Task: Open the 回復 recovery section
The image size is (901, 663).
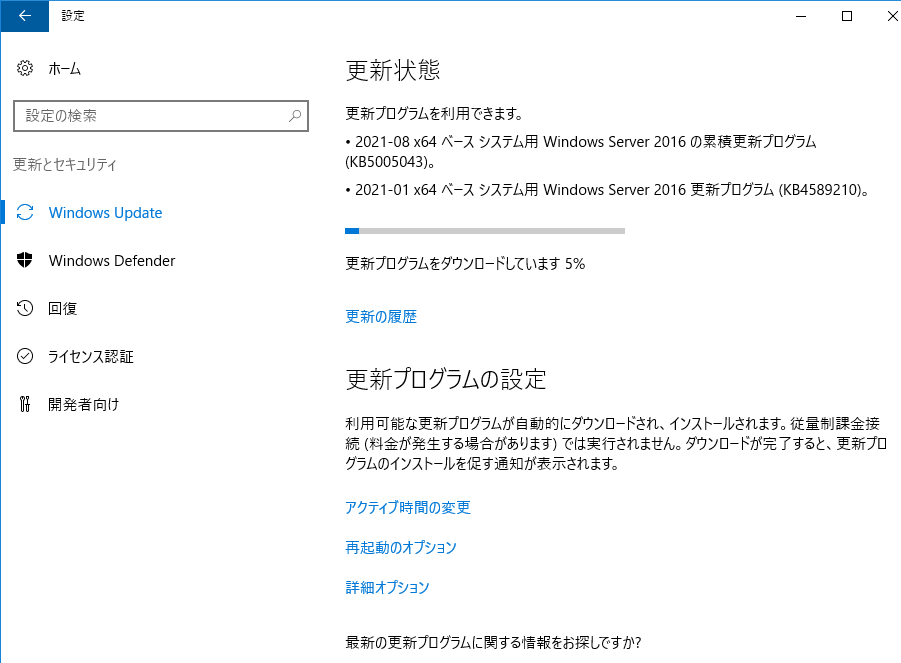Action: [63, 309]
